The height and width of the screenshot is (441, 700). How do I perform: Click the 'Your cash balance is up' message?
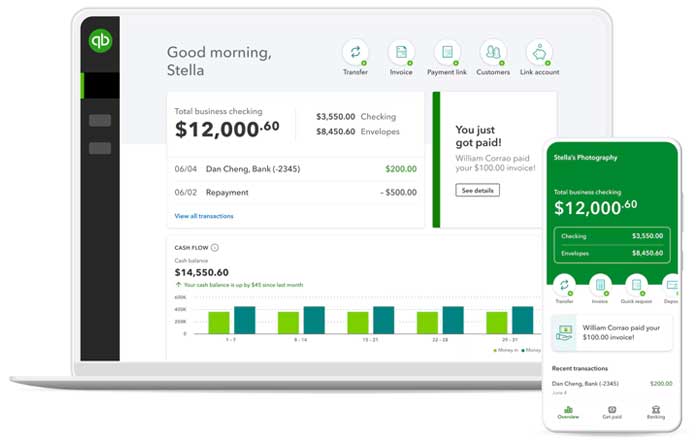tap(243, 285)
